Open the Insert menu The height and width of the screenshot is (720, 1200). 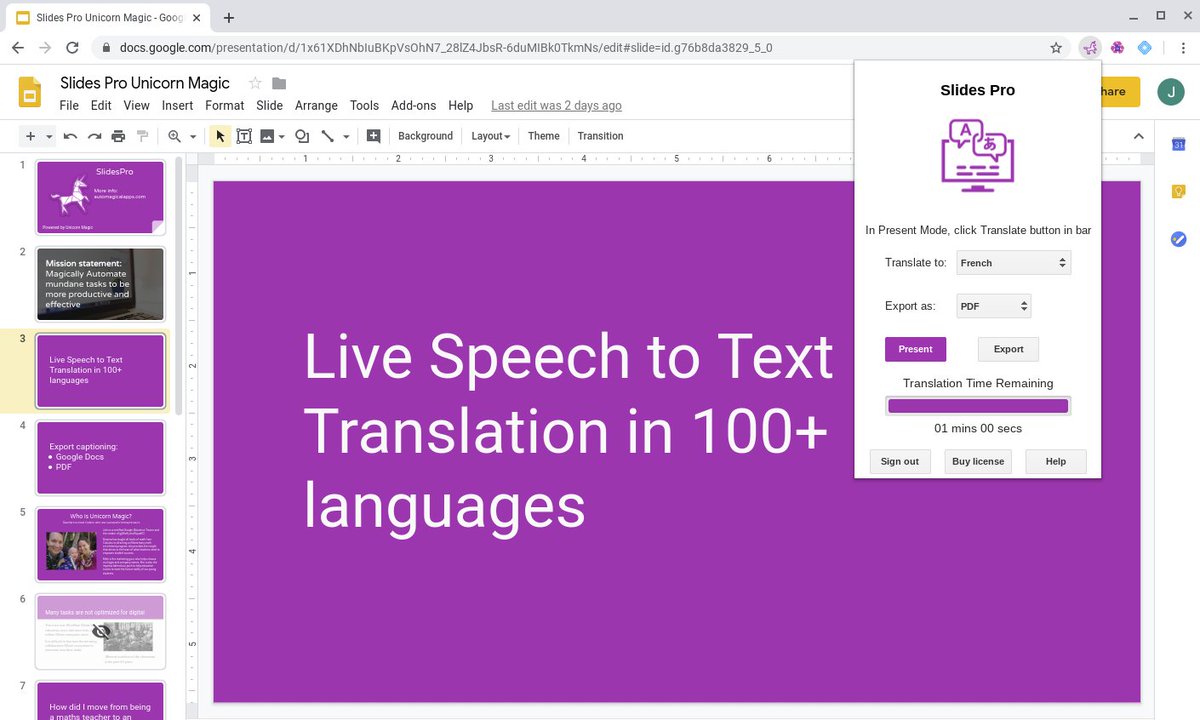click(177, 106)
